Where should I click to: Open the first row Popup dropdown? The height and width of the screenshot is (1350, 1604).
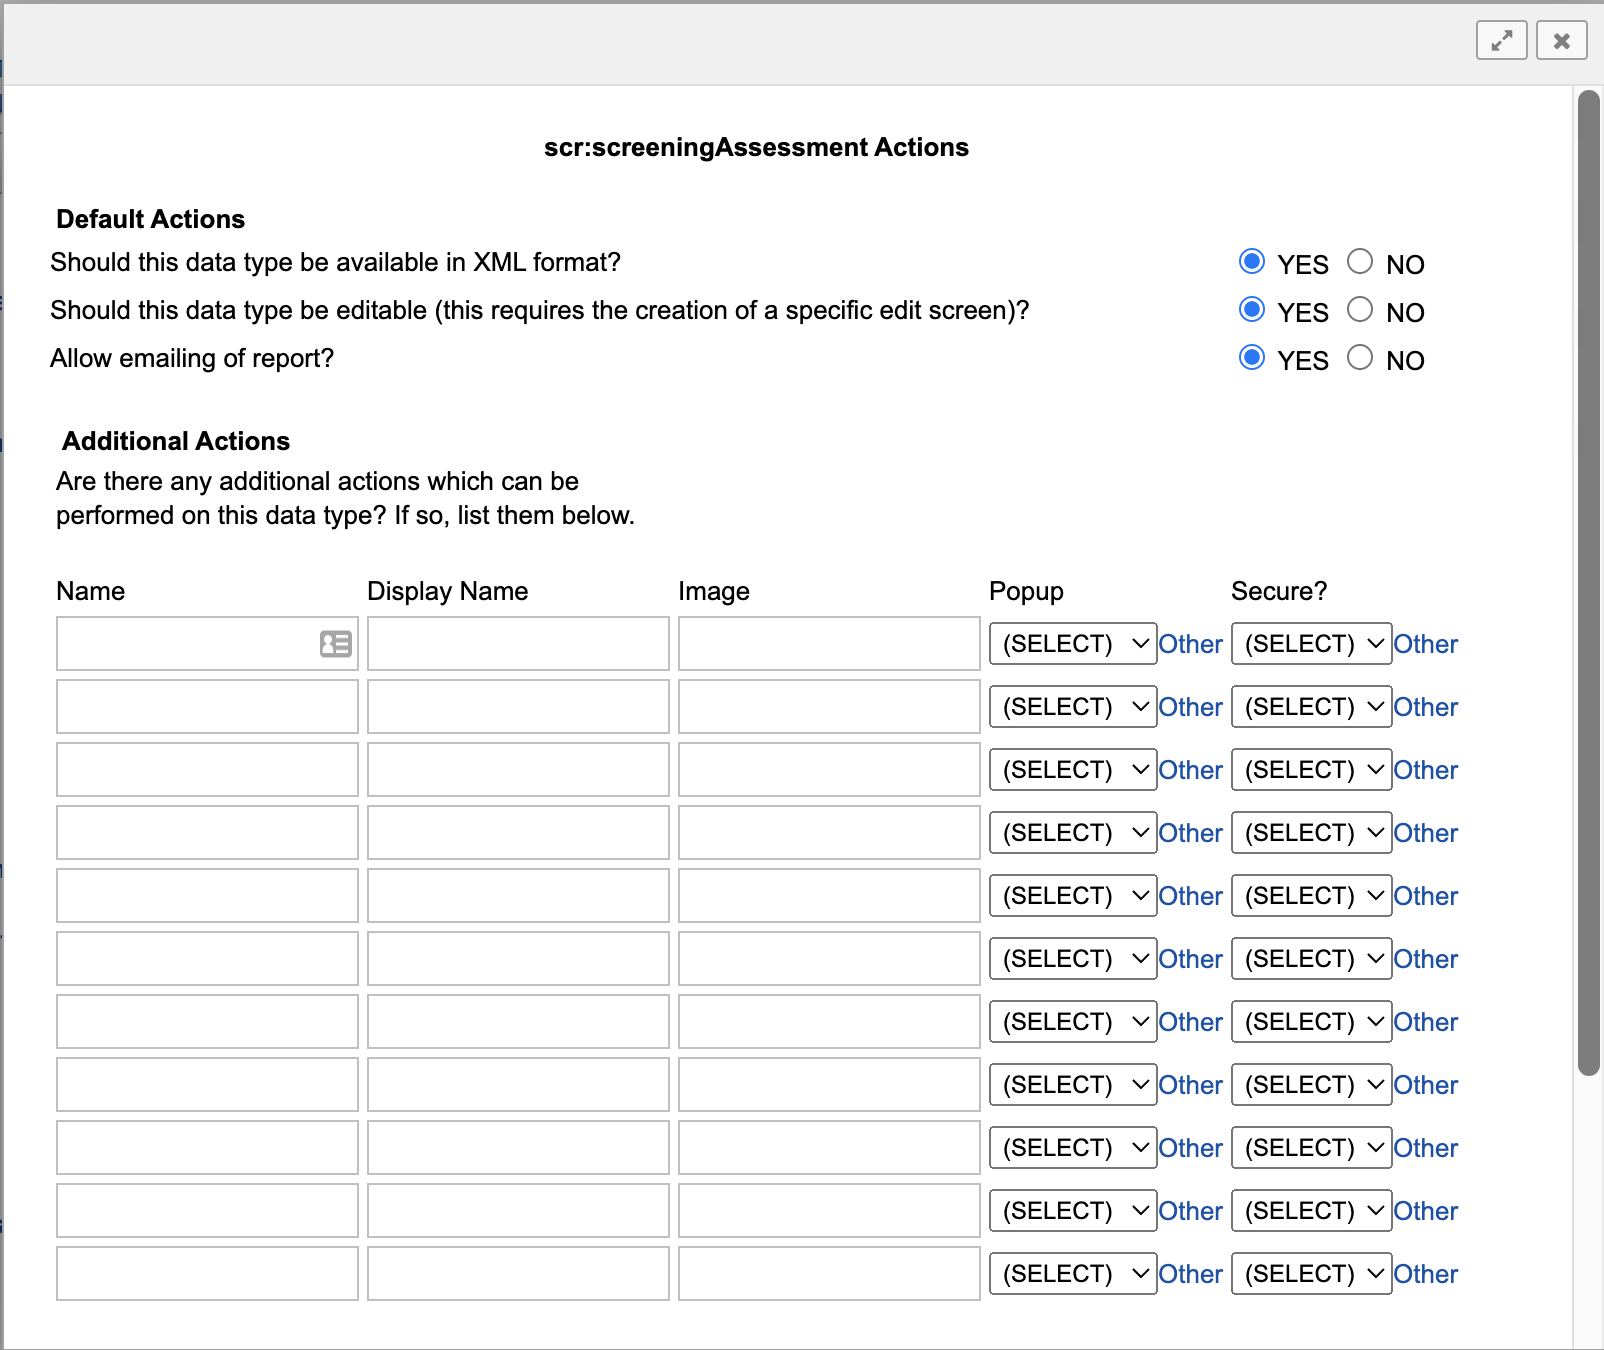1072,644
